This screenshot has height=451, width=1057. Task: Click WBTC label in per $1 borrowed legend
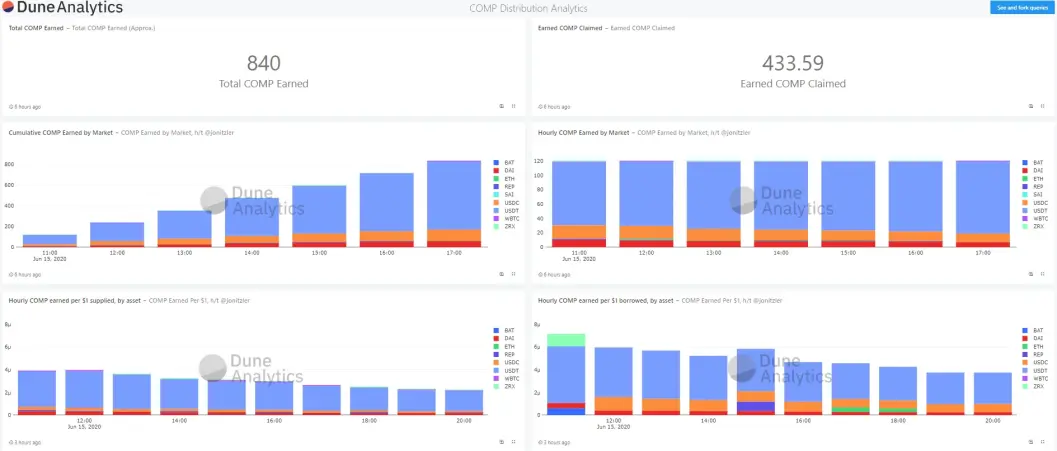pos(1041,378)
